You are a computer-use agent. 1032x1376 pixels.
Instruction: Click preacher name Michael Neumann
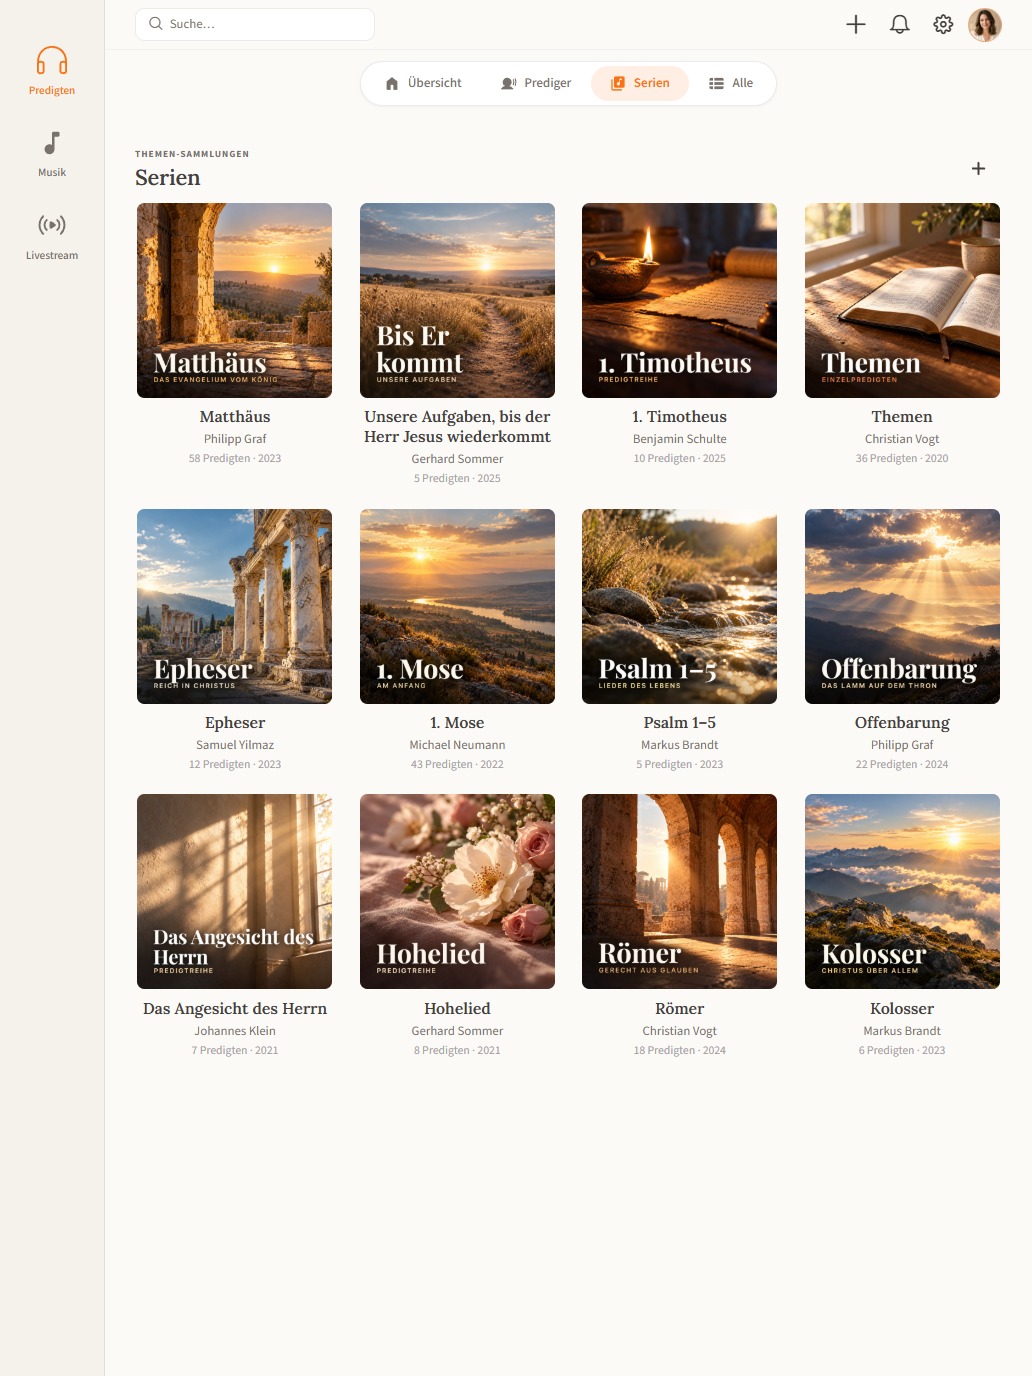(x=457, y=745)
